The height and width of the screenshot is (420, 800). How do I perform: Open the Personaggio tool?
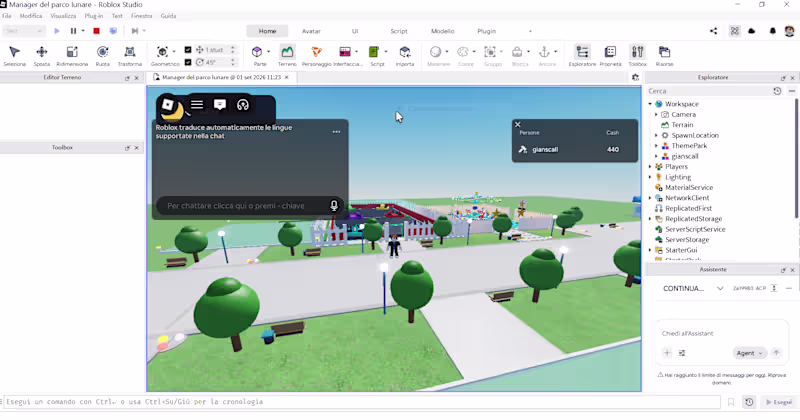(316, 56)
